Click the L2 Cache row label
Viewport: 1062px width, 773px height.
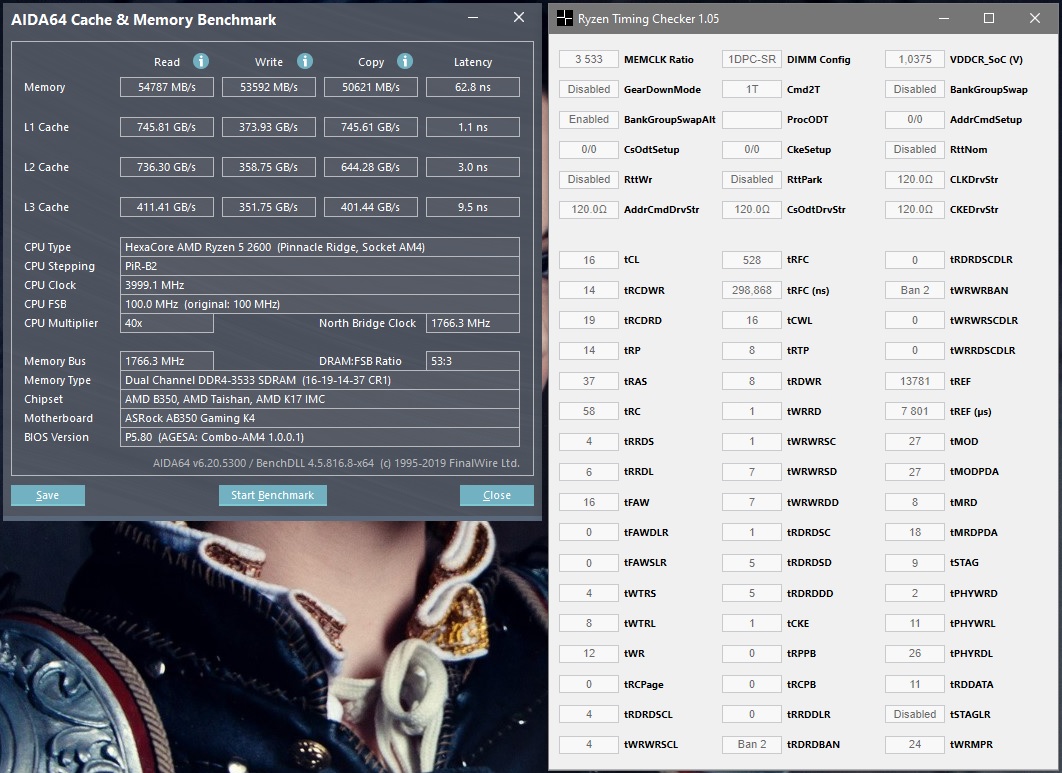tap(46, 167)
